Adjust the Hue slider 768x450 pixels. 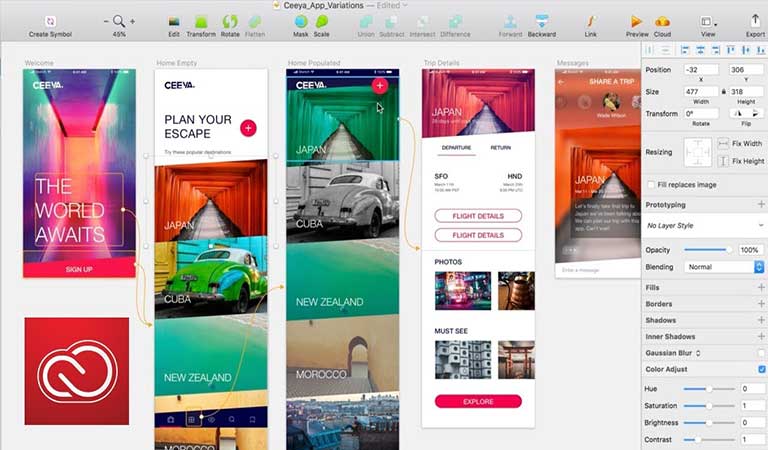[x=709, y=389]
